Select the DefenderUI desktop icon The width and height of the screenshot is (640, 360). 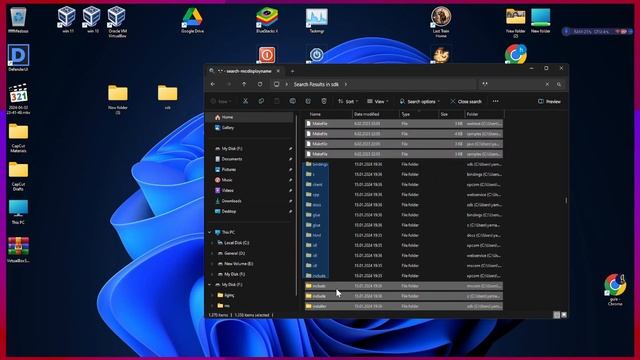pos(18,58)
